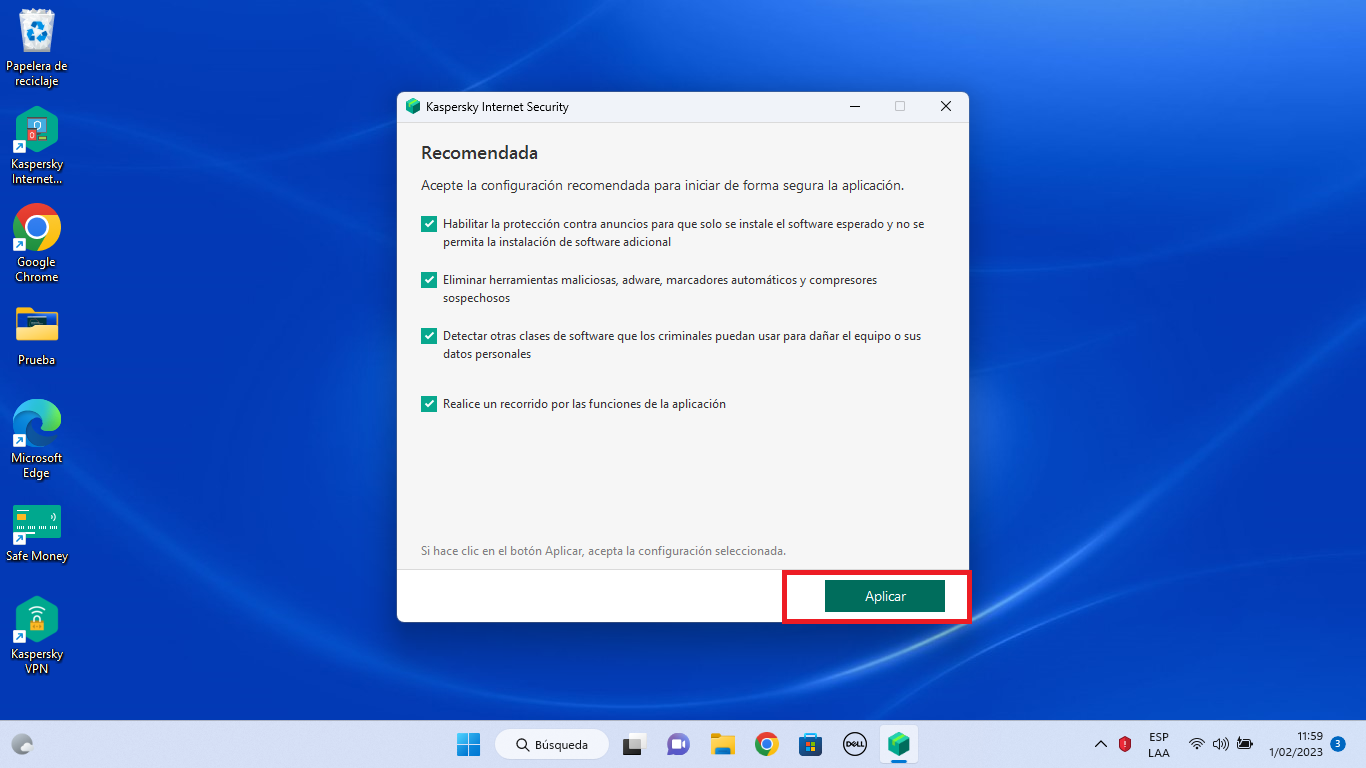Toggle Eliminar herramientas maliciosas checkbox

[x=429, y=280]
